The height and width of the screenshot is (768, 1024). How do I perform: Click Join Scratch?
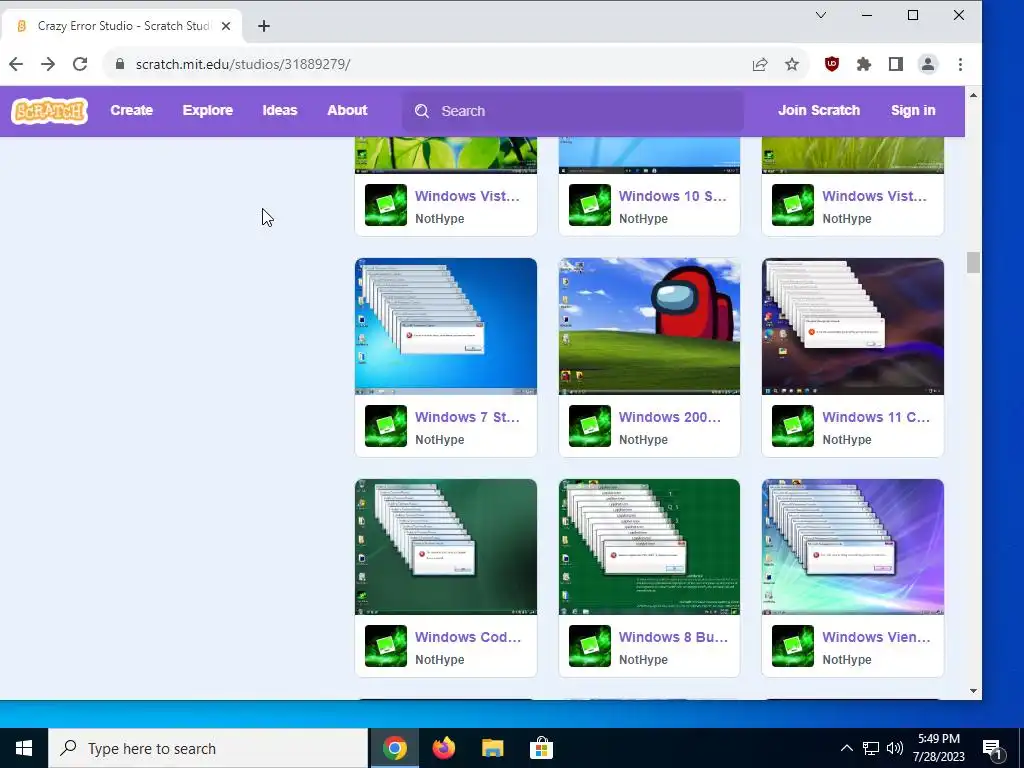[819, 110]
